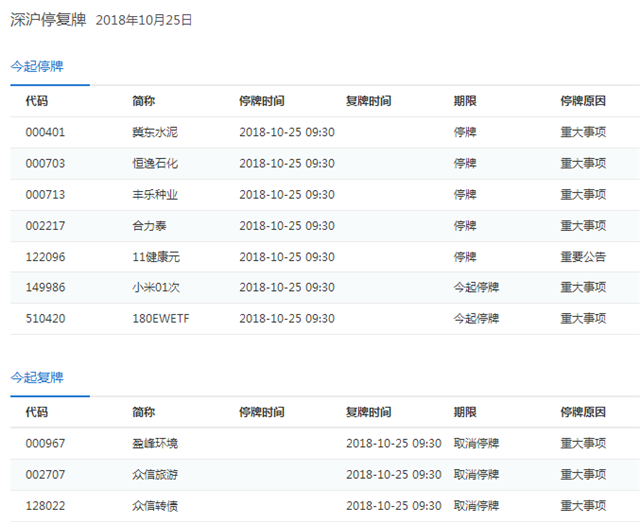
Task: Select stock code 002707
Action: pyautogui.click(x=45, y=475)
